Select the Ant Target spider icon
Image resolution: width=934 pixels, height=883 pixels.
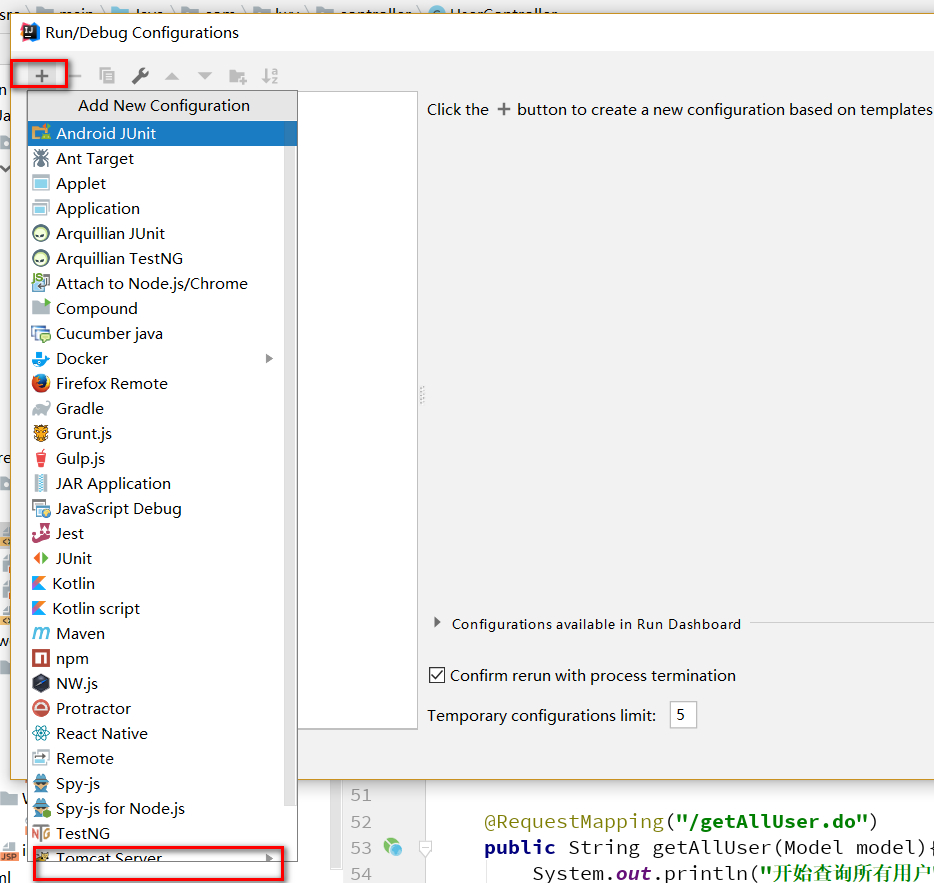[x=41, y=158]
